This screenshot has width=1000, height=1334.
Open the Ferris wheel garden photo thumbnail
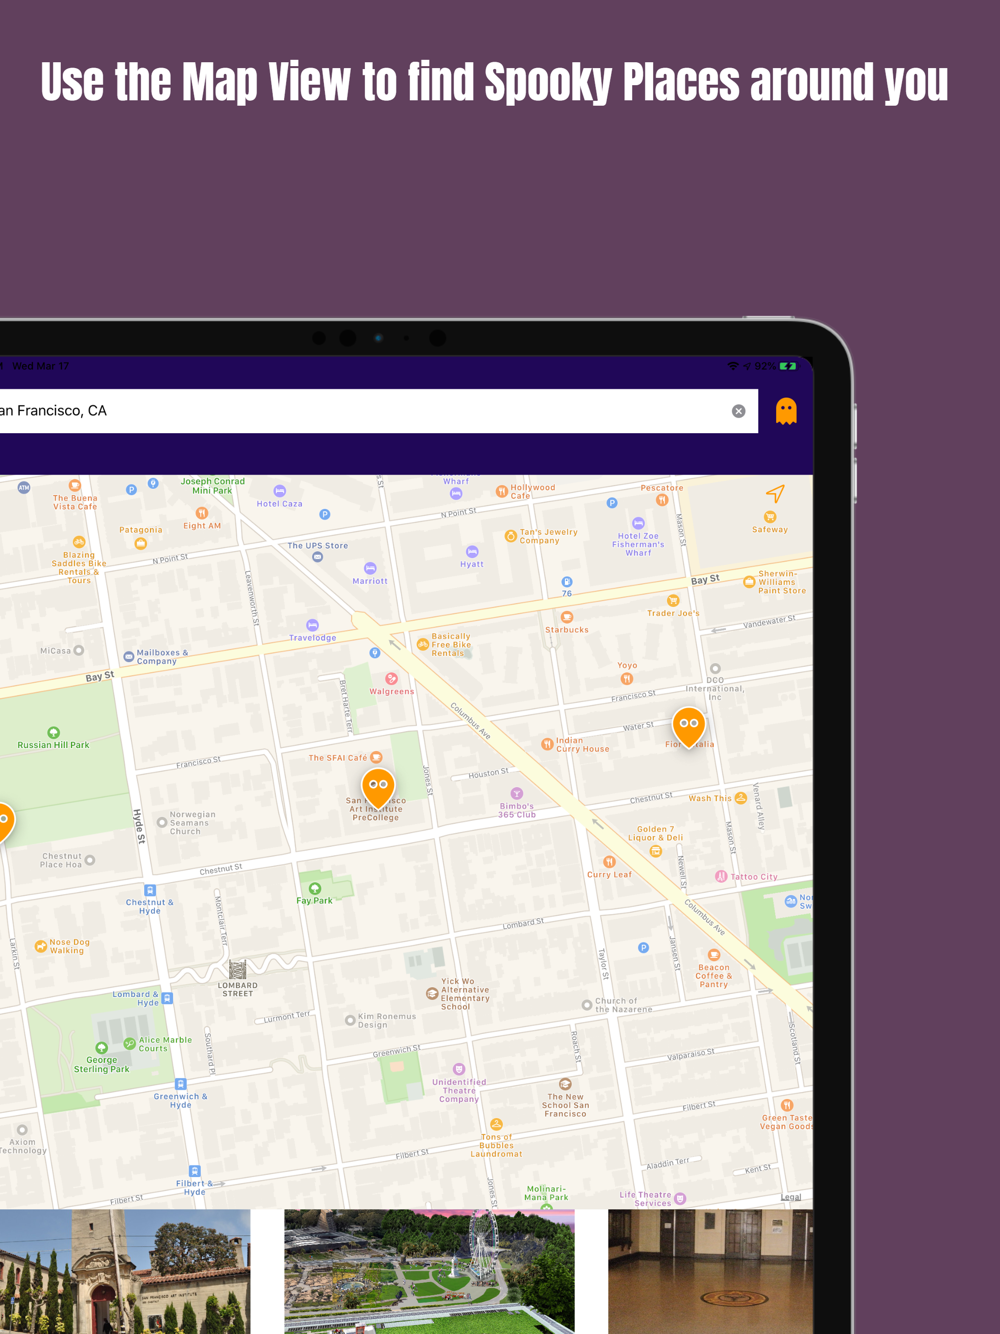coord(429,1271)
